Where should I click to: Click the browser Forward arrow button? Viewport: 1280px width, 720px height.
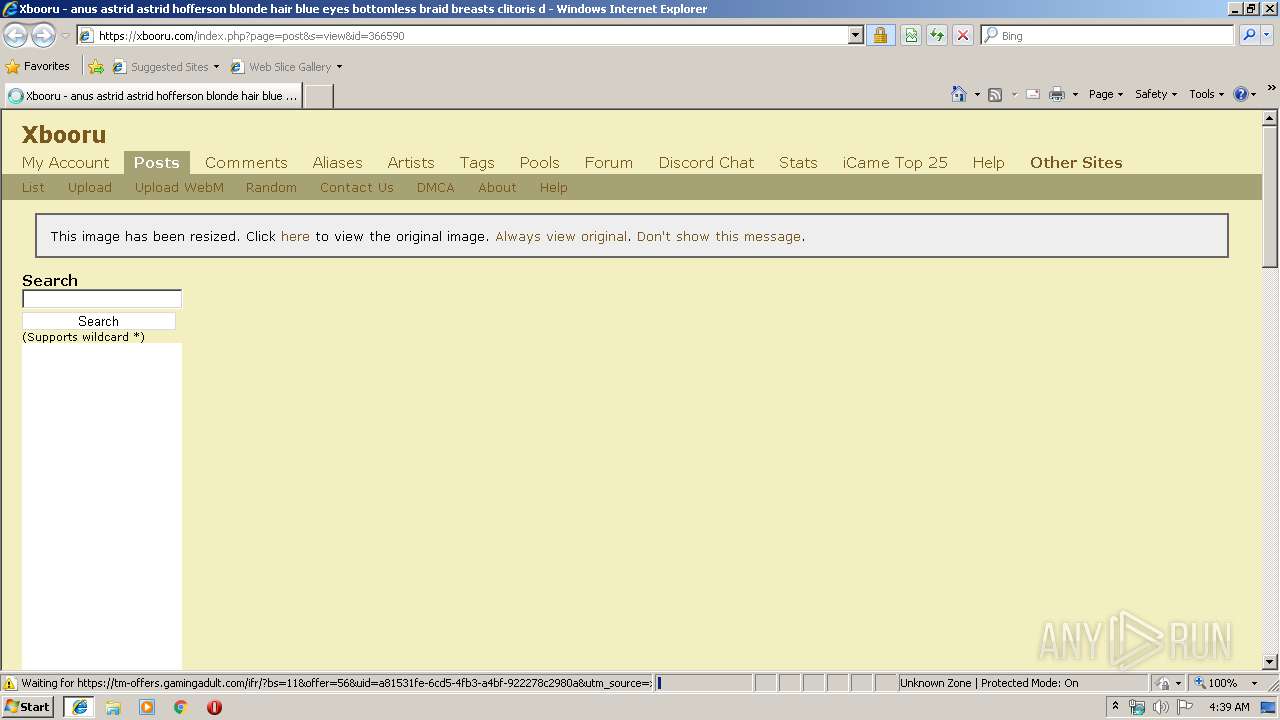point(43,36)
